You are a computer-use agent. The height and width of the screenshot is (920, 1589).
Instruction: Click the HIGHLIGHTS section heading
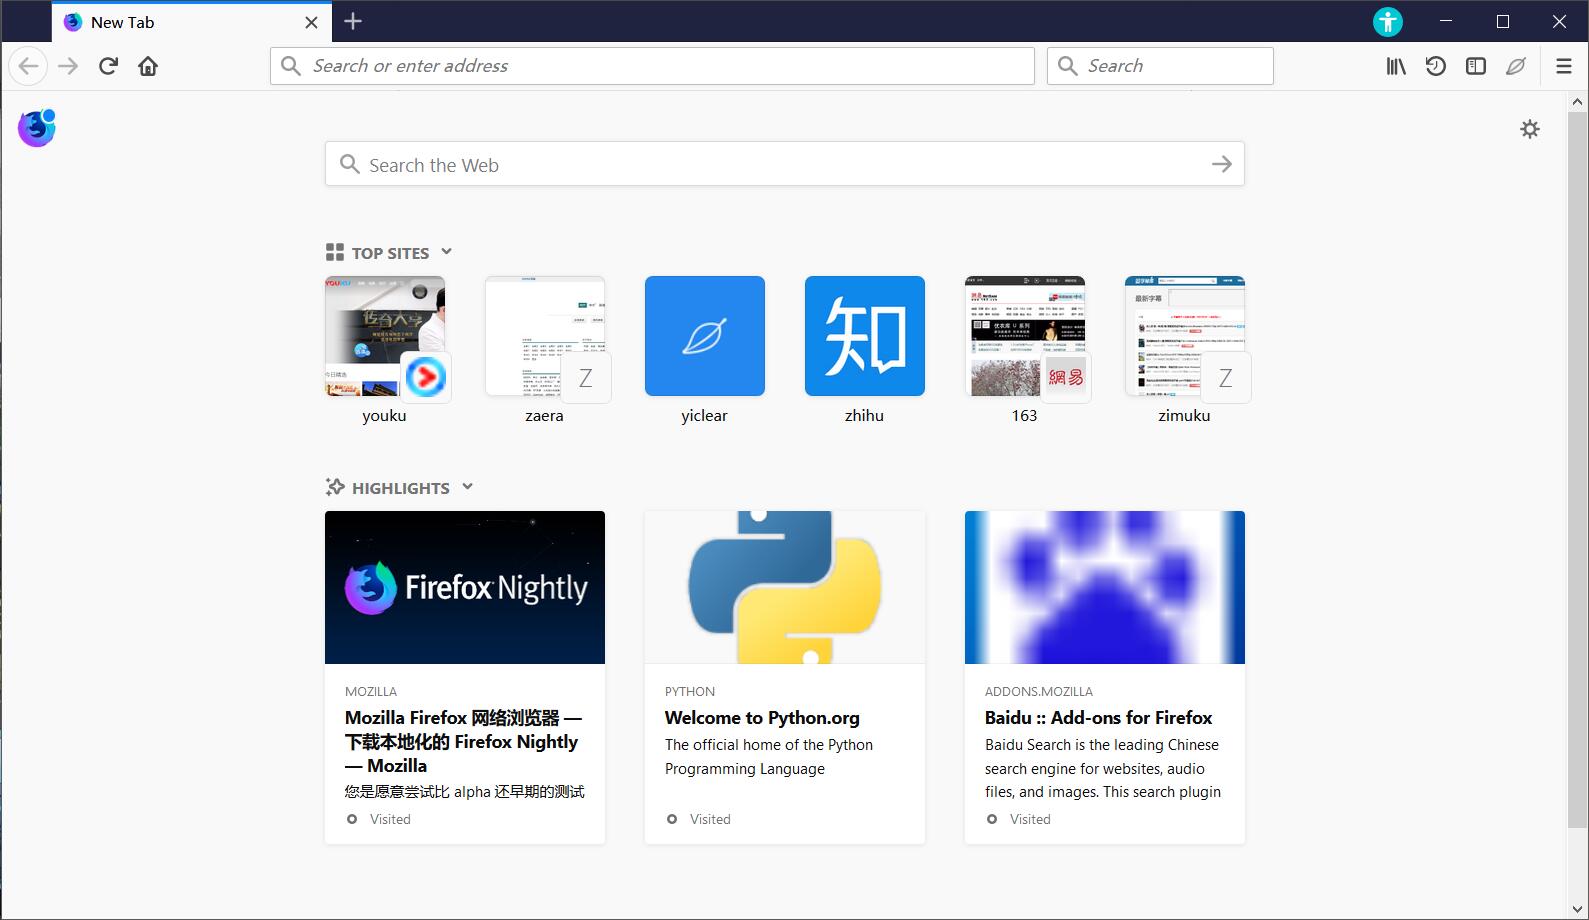(x=400, y=488)
